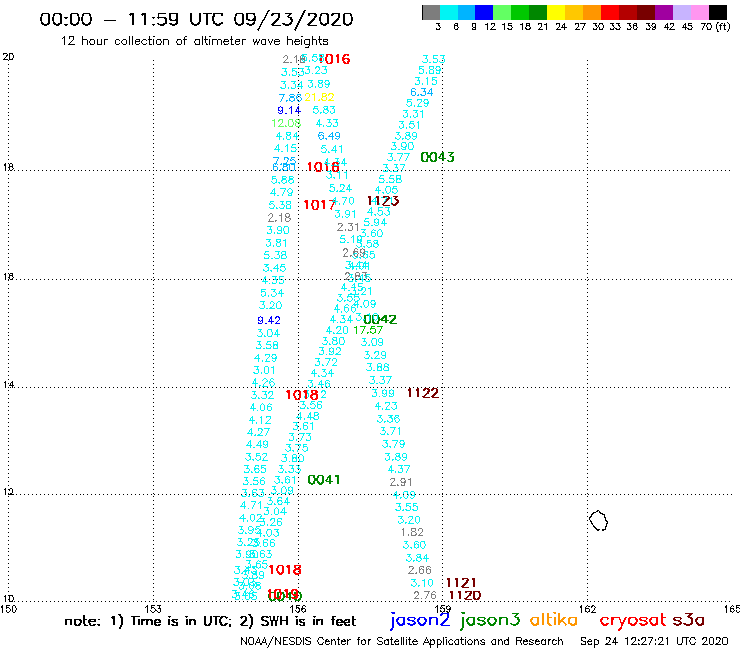Screen dimensions: 740x650
Task: Click the 153 longitude axis label
Action: [x=153, y=609]
